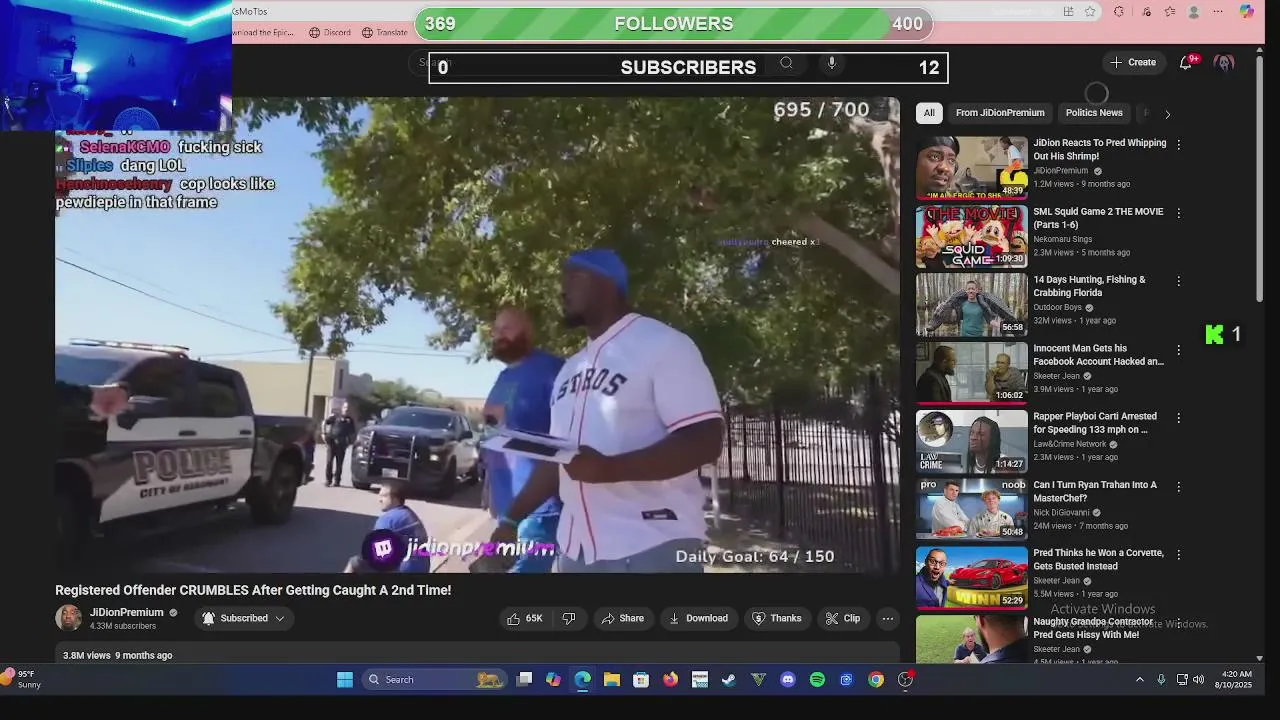Open browser extensions puzzle icon
The image size is (1280, 720).
click(1119, 12)
